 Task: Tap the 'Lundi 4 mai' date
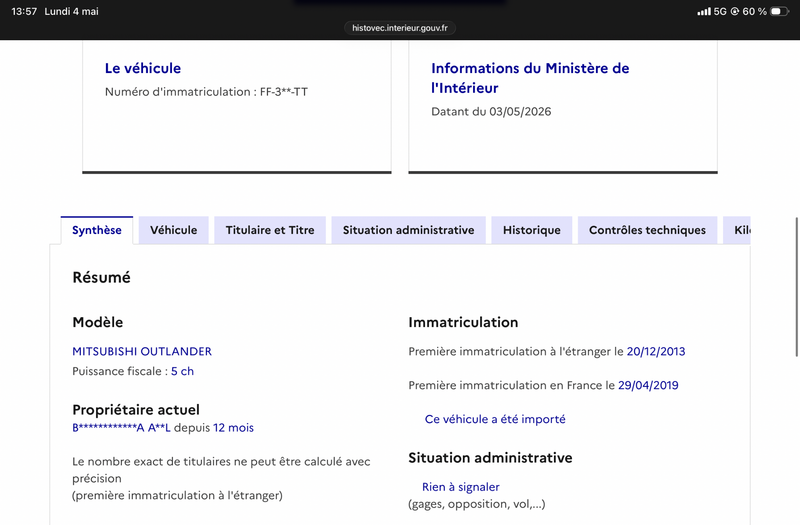[71, 11]
